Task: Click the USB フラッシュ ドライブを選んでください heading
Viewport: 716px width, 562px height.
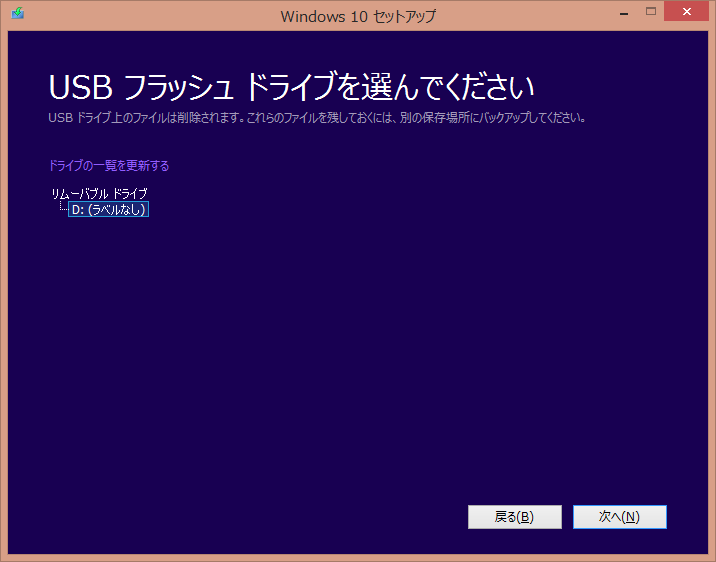Action: (291, 87)
